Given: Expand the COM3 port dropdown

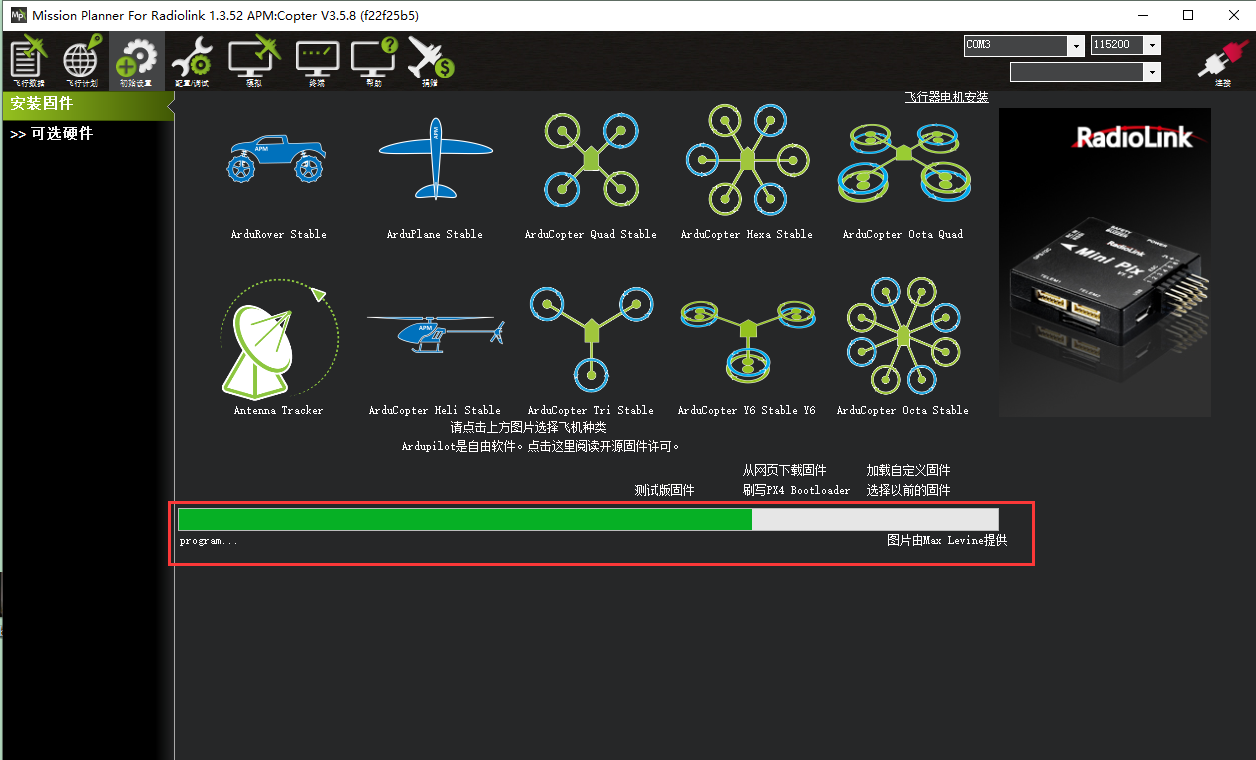Looking at the screenshot, I should tap(1076, 46).
